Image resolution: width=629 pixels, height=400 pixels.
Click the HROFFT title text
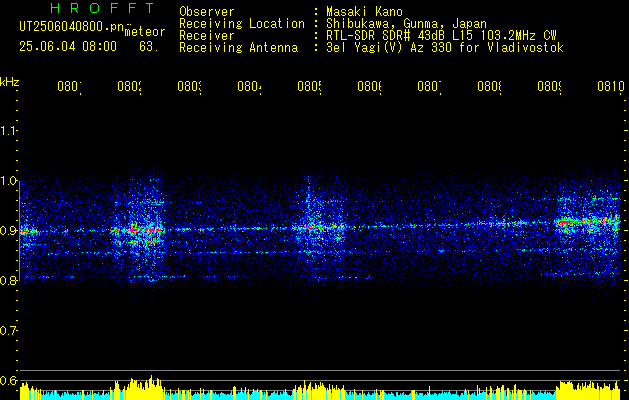click(103, 8)
